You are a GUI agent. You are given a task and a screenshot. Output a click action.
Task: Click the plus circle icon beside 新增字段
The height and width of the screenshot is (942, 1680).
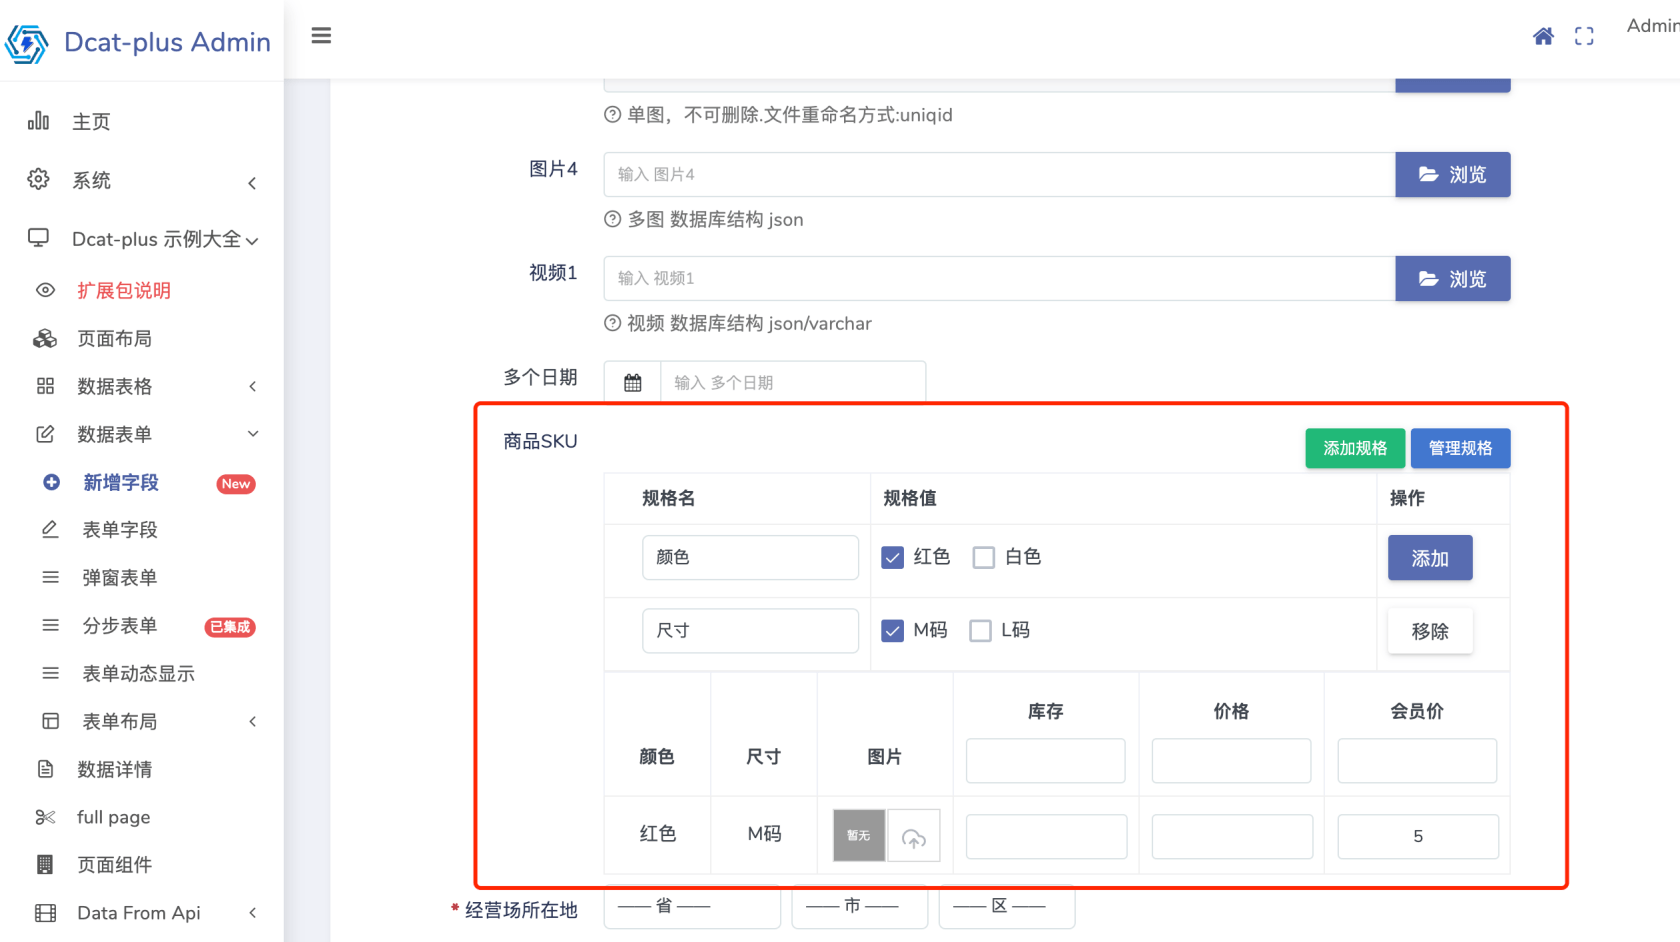tap(51, 482)
